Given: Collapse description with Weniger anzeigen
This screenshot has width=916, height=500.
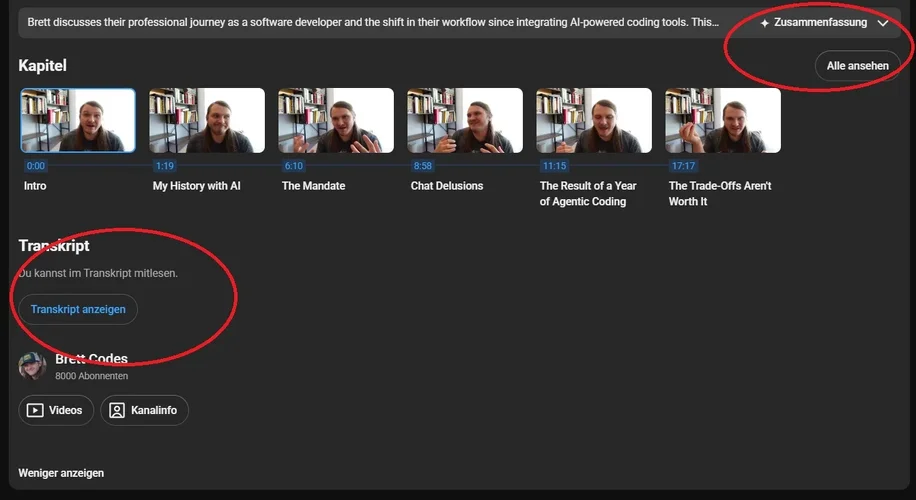Looking at the screenshot, I should pyautogui.click(x=61, y=473).
